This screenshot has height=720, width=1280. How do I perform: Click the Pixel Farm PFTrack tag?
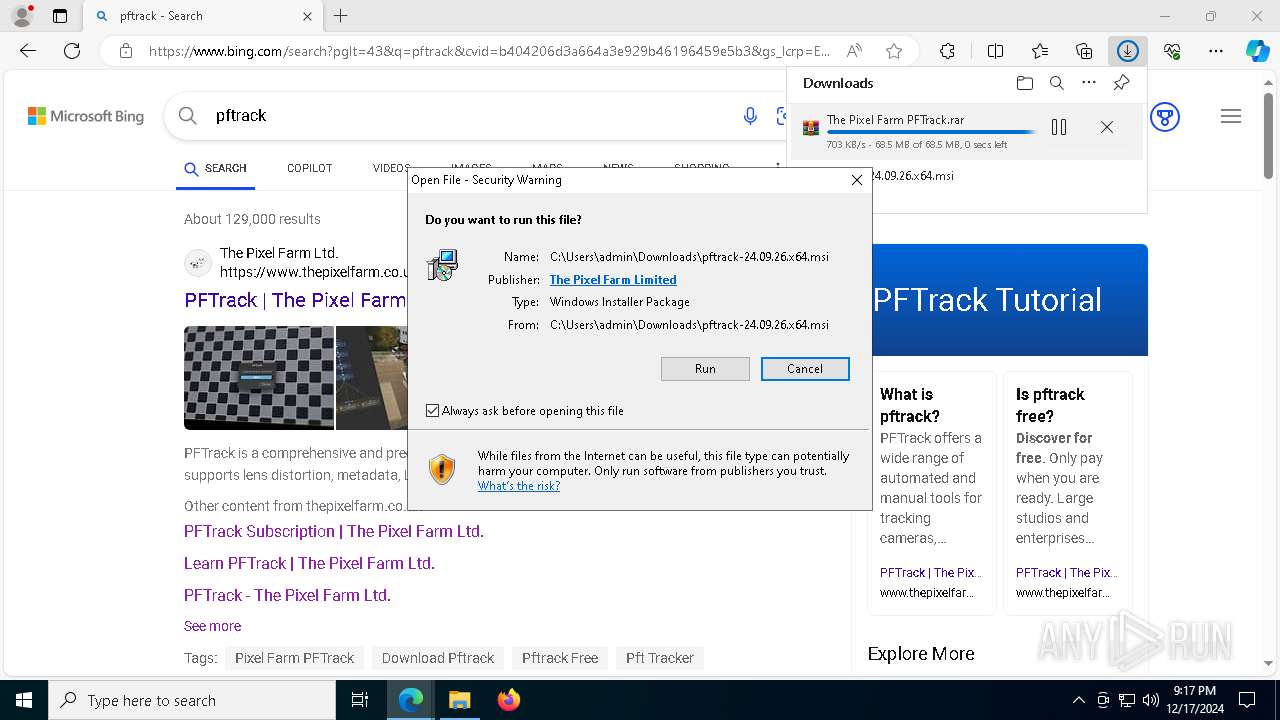click(x=294, y=658)
